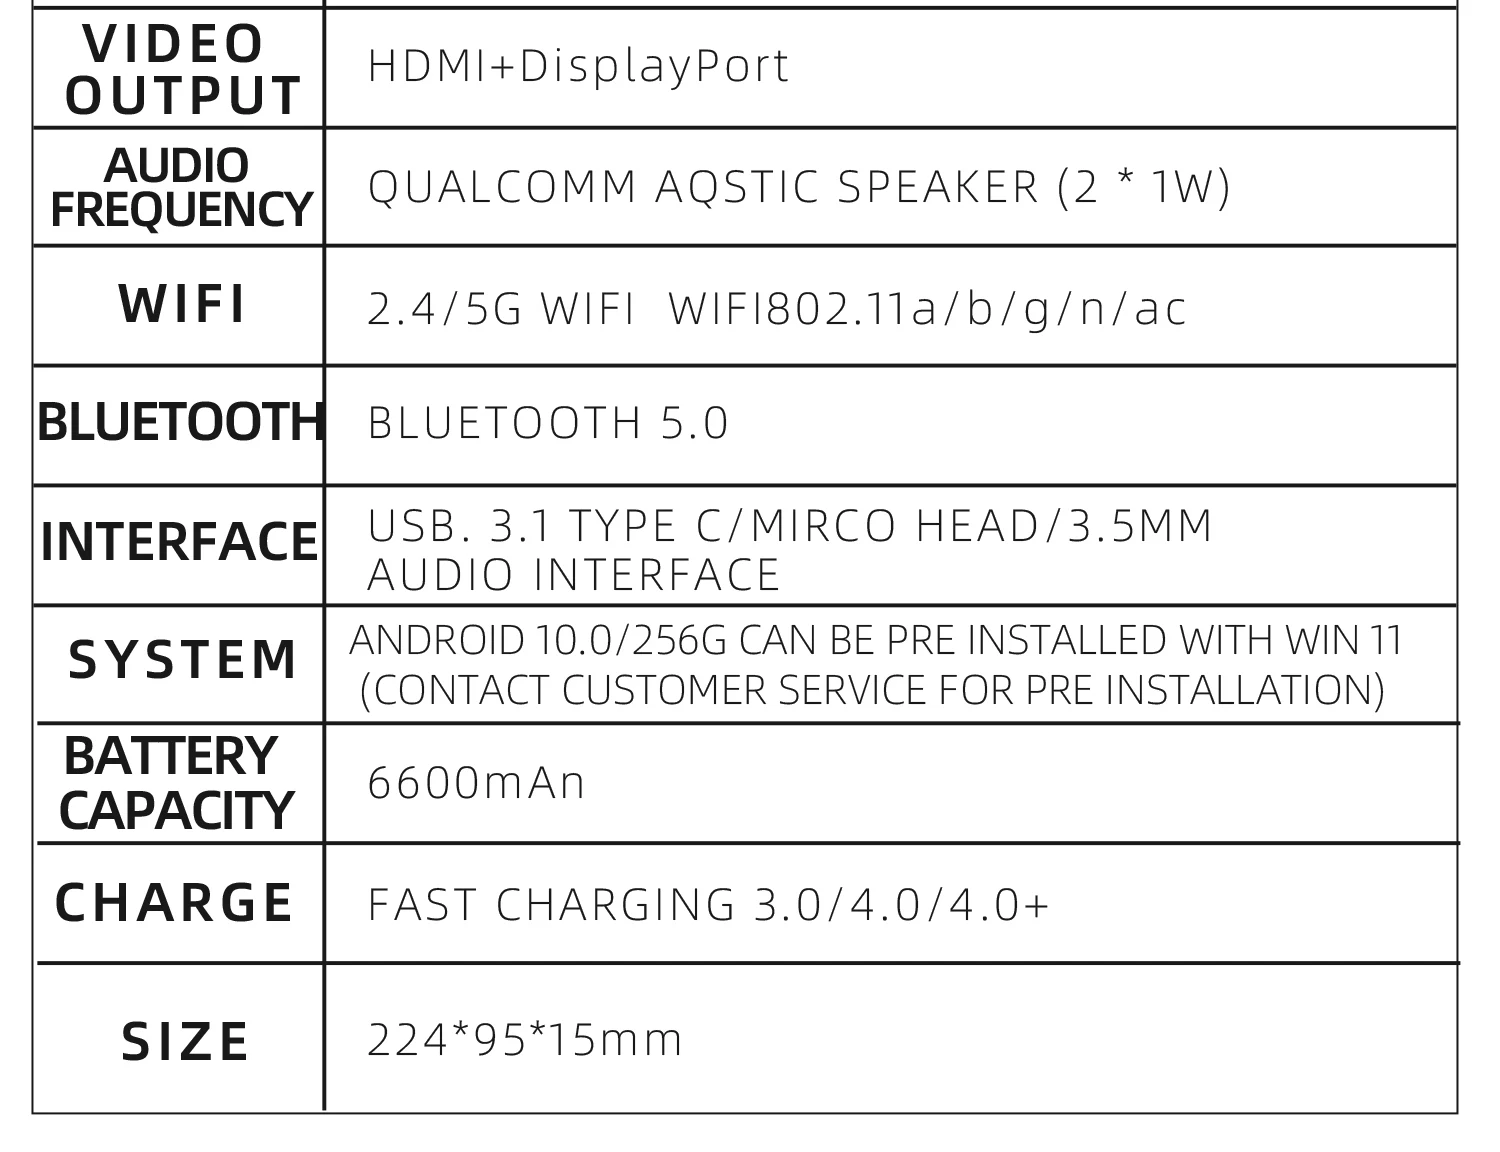1500x1152 pixels.
Task: Click the USB 3.1 TYPE C text line
Action: [790, 526]
